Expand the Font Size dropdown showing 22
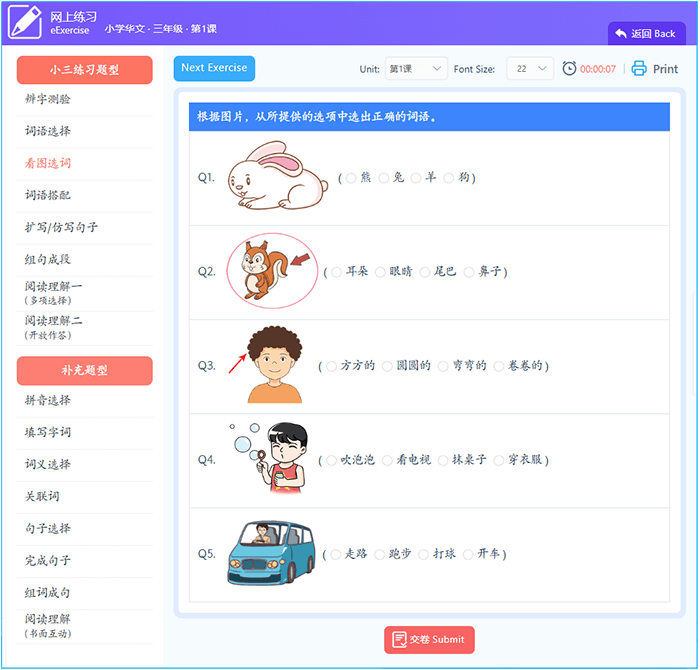 coord(529,69)
